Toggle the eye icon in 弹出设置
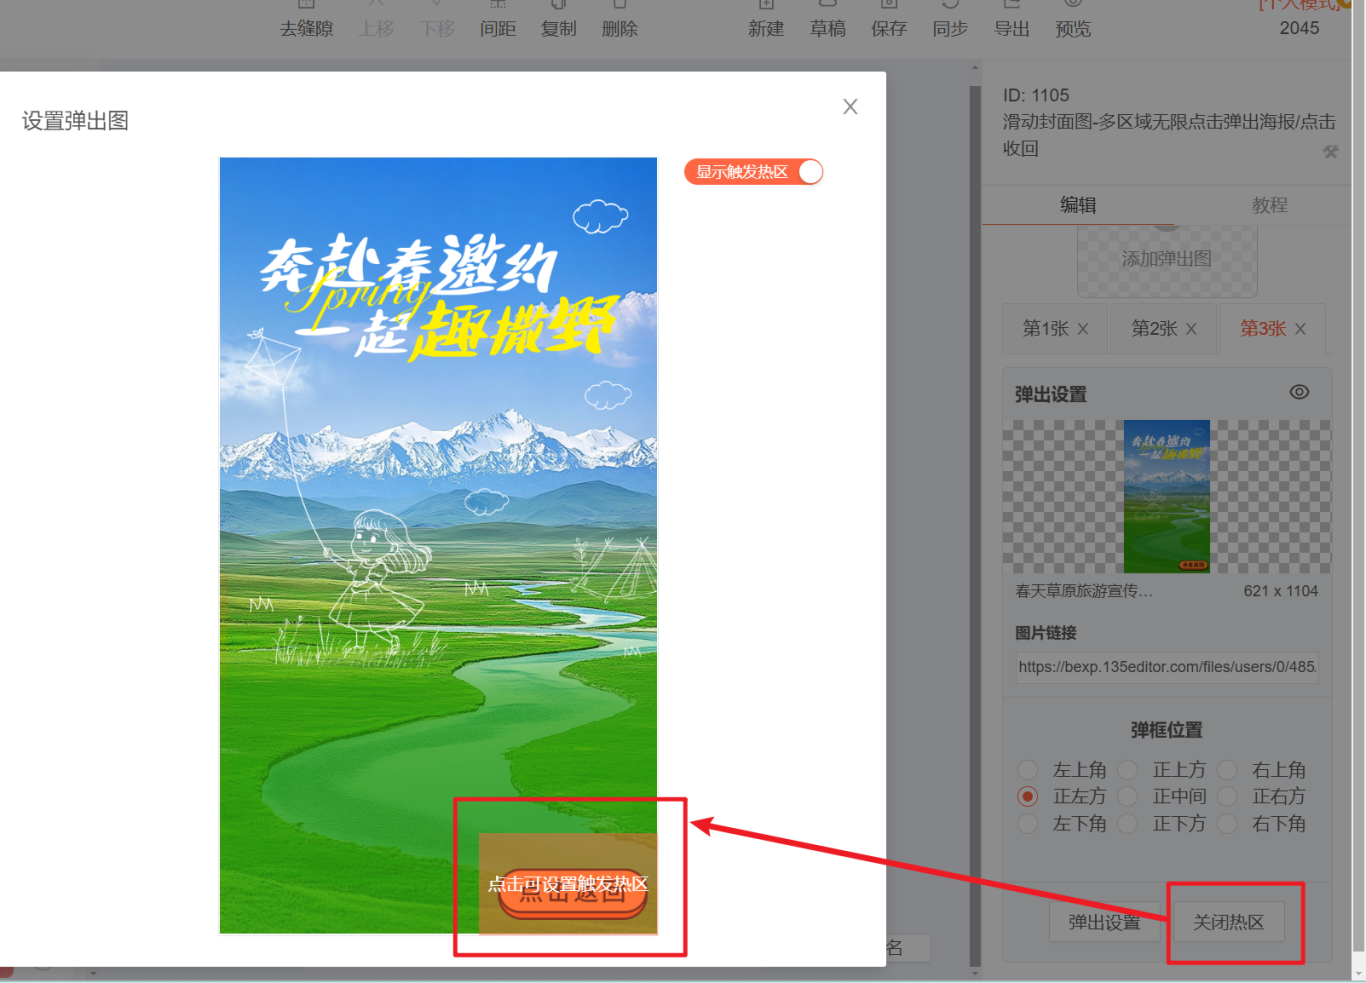 (x=1299, y=392)
